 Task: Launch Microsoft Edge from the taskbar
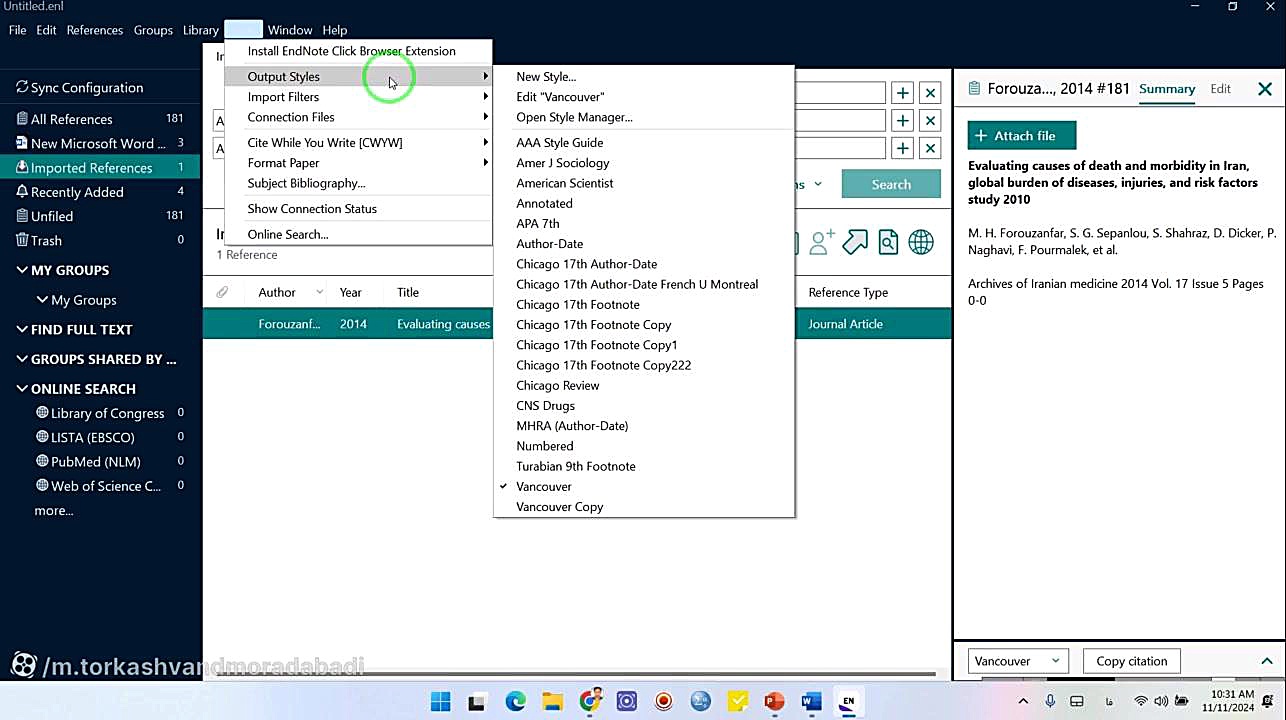pos(515,702)
